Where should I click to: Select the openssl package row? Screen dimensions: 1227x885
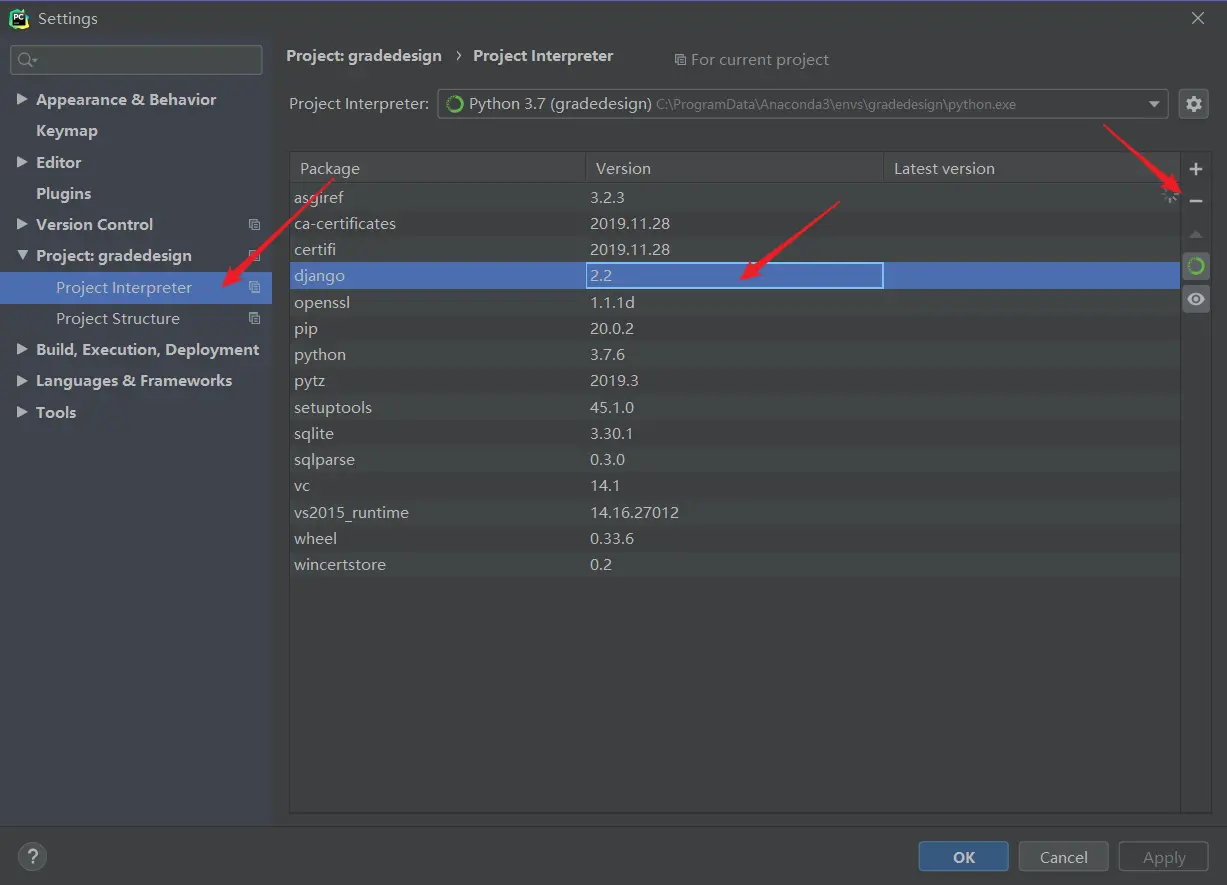[x=735, y=302]
